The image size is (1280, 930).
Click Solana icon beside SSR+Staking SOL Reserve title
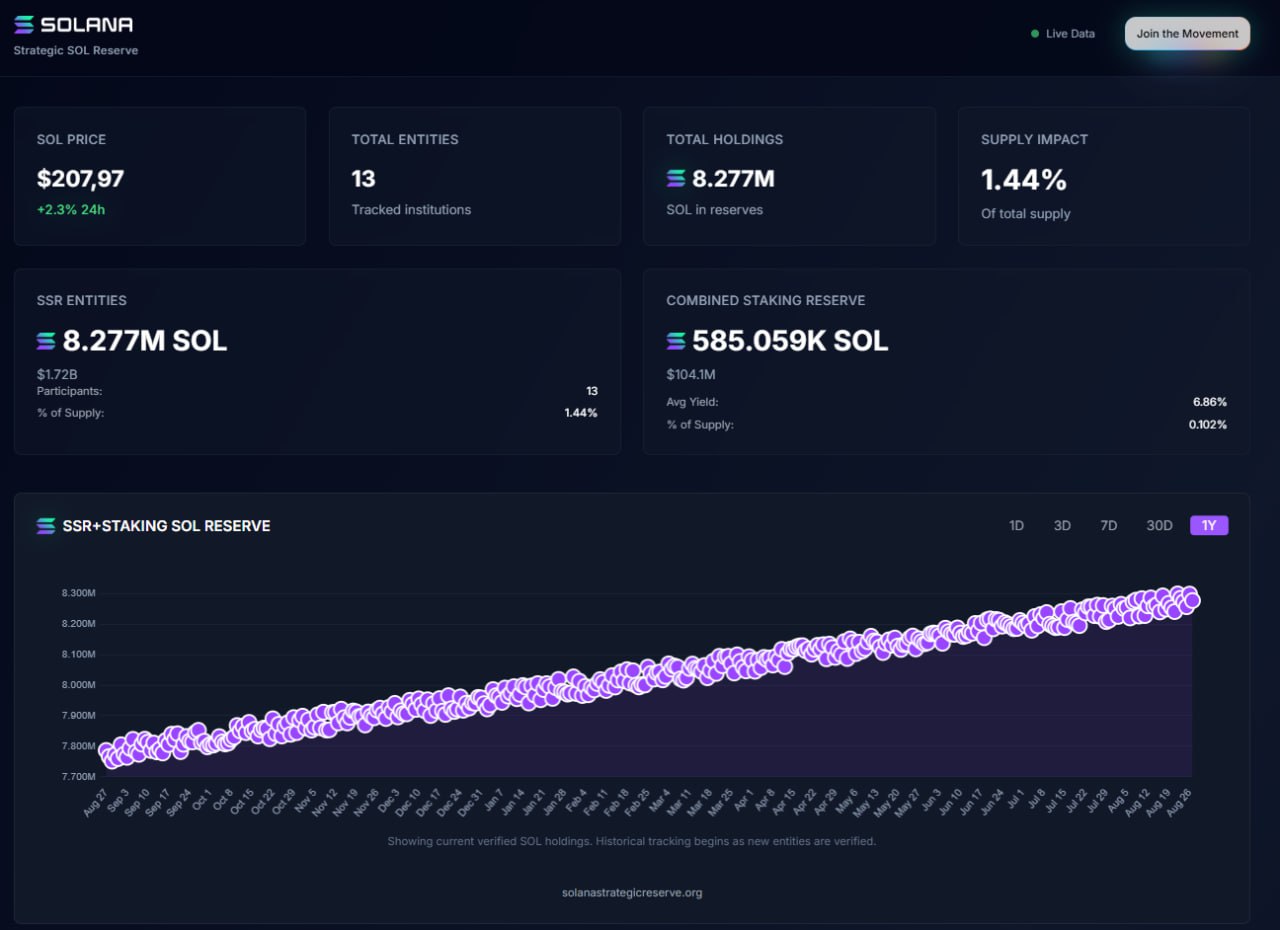click(x=46, y=526)
